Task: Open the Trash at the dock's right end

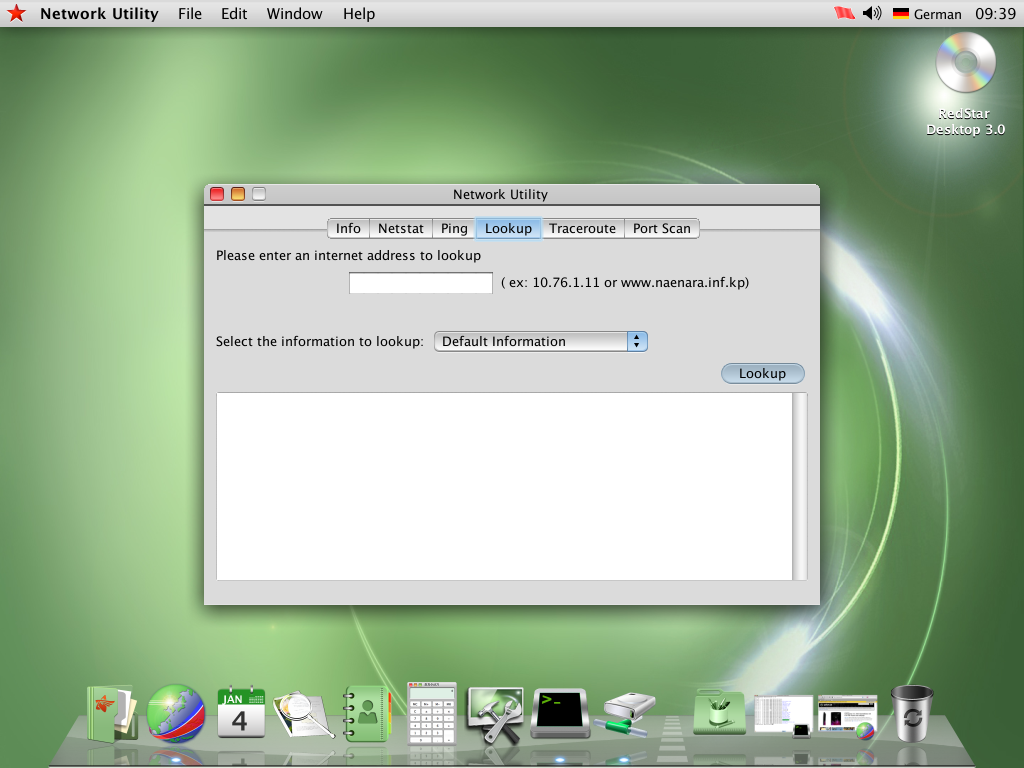Action: click(911, 710)
